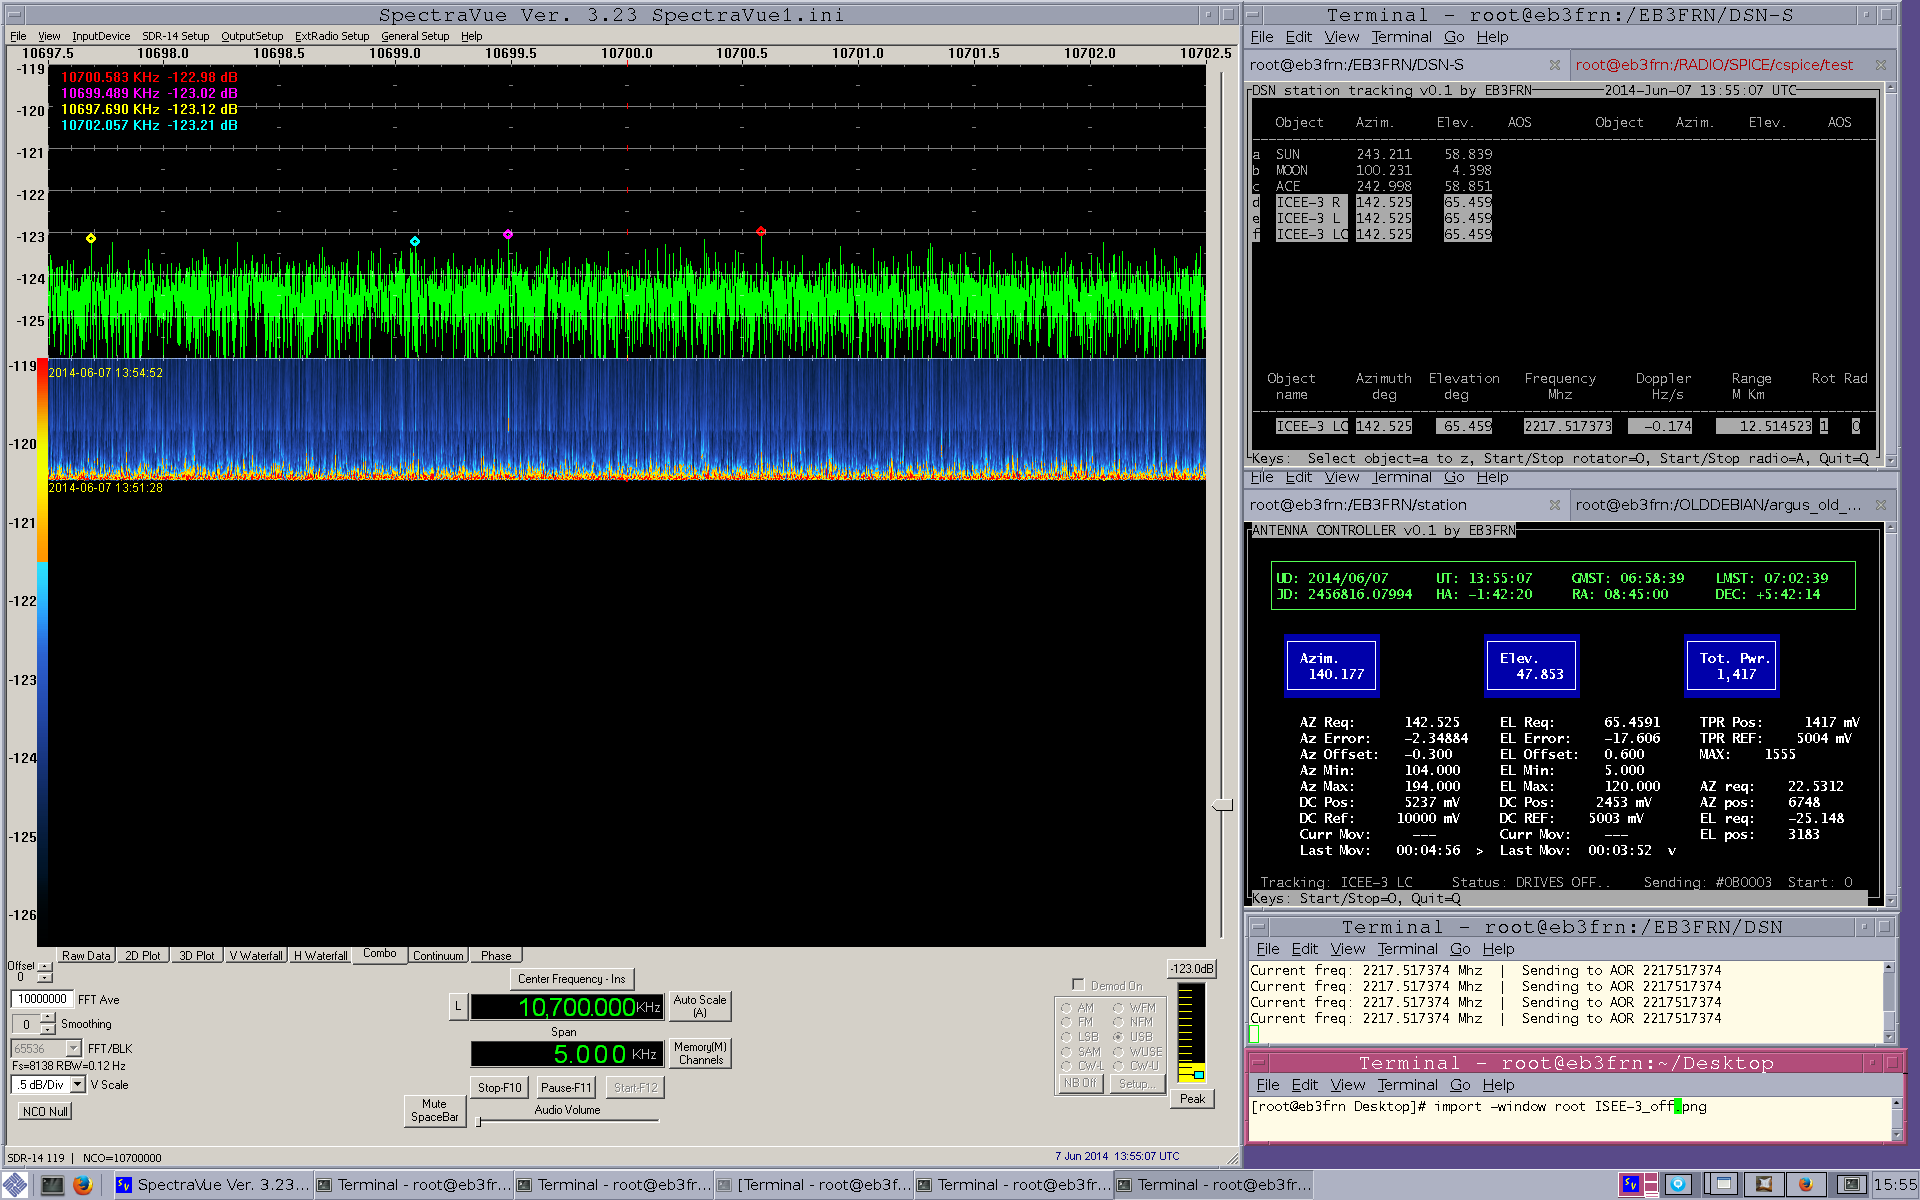Open the V Scale dB/Div dropdown
1920x1200 pixels.
point(78,1085)
